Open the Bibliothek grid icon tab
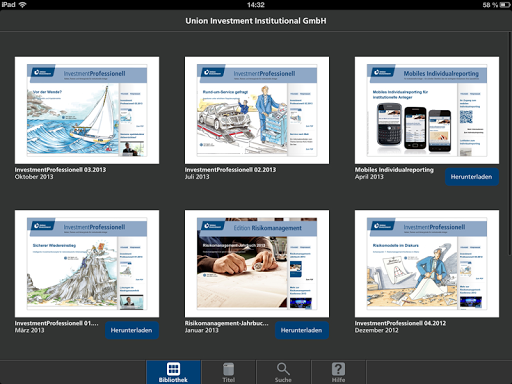 pyautogui.click(x=173, y=372)
